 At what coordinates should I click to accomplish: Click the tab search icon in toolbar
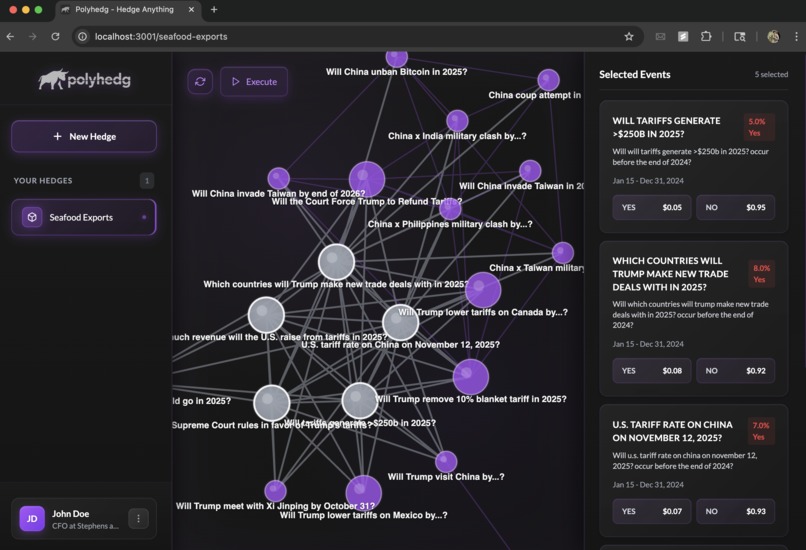740,36
